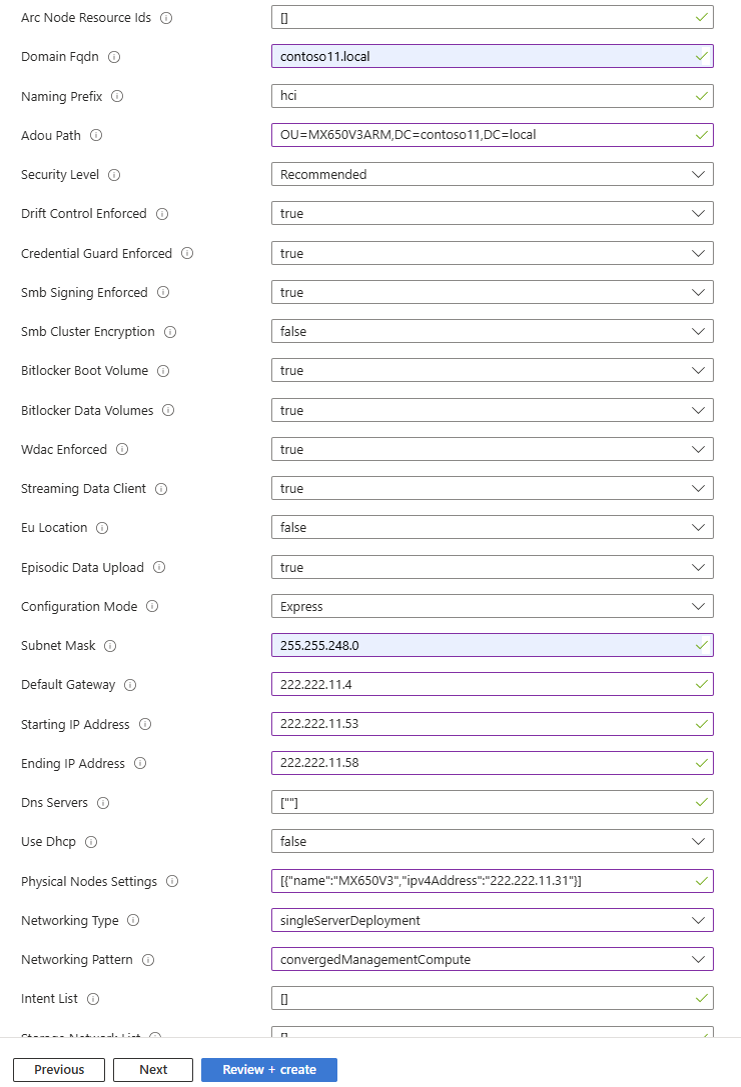Click info icon next to Smb Cluster Encryption
Viewport: 741px width, 1087px height.
170,332
